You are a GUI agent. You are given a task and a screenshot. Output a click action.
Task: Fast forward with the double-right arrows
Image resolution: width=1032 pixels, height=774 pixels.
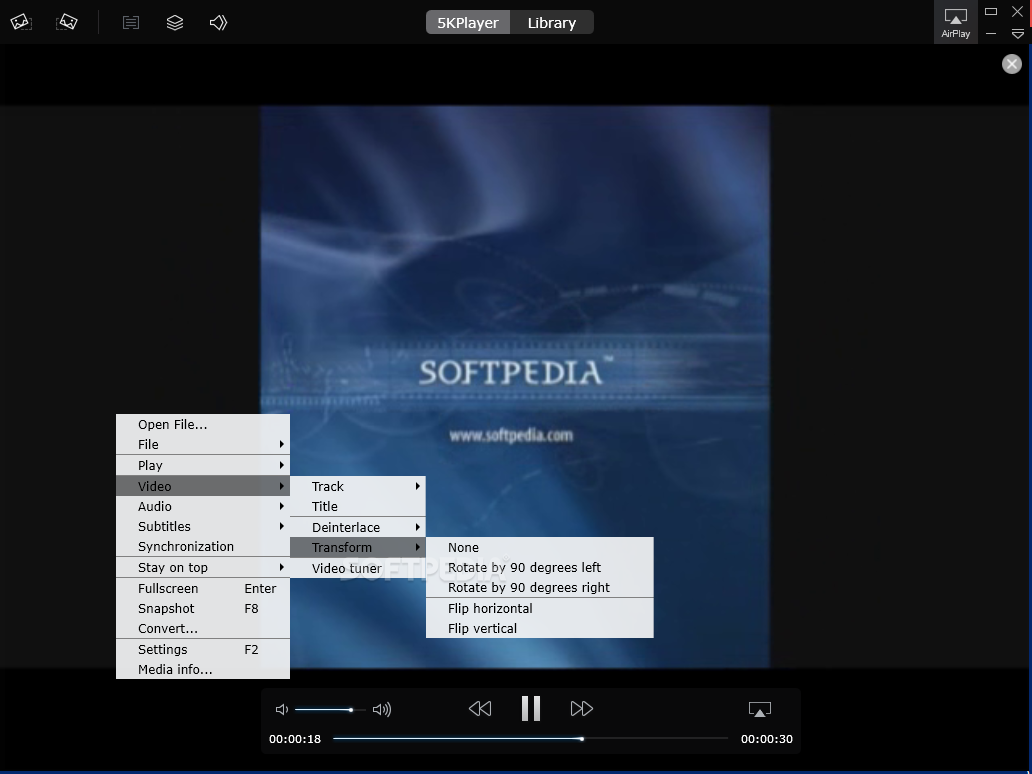[582, 708]
